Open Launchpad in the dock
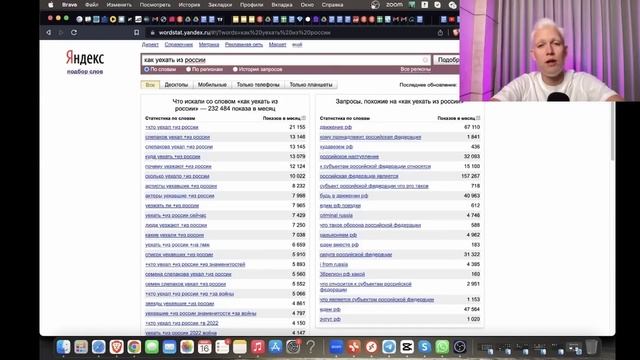Viewport: 640px width, 360px height. click(81, 347)
